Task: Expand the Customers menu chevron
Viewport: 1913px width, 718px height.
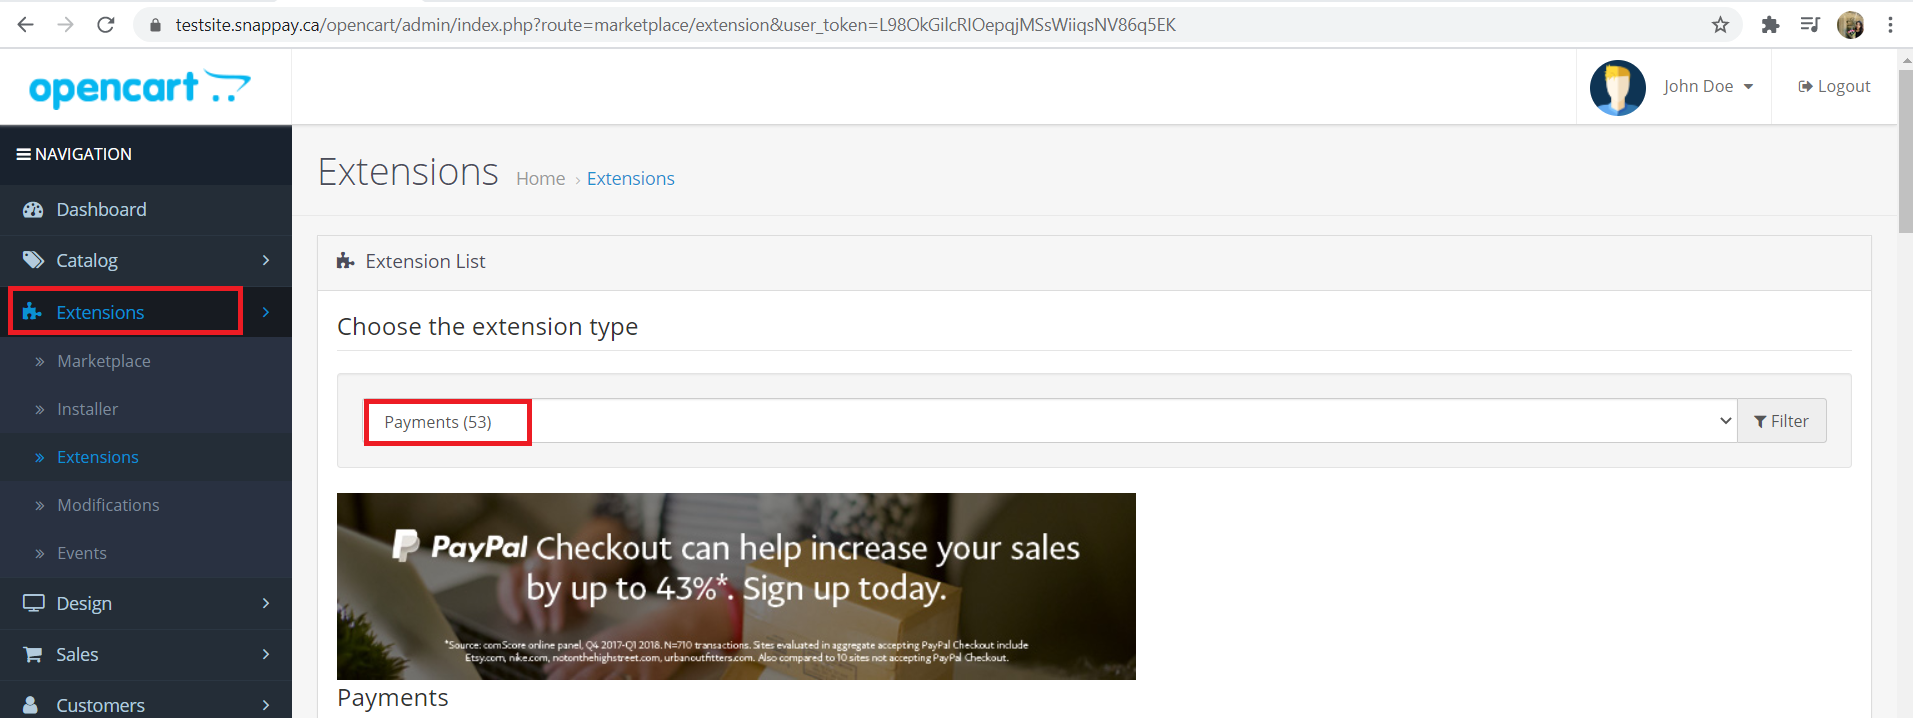Action: [266, 705]
